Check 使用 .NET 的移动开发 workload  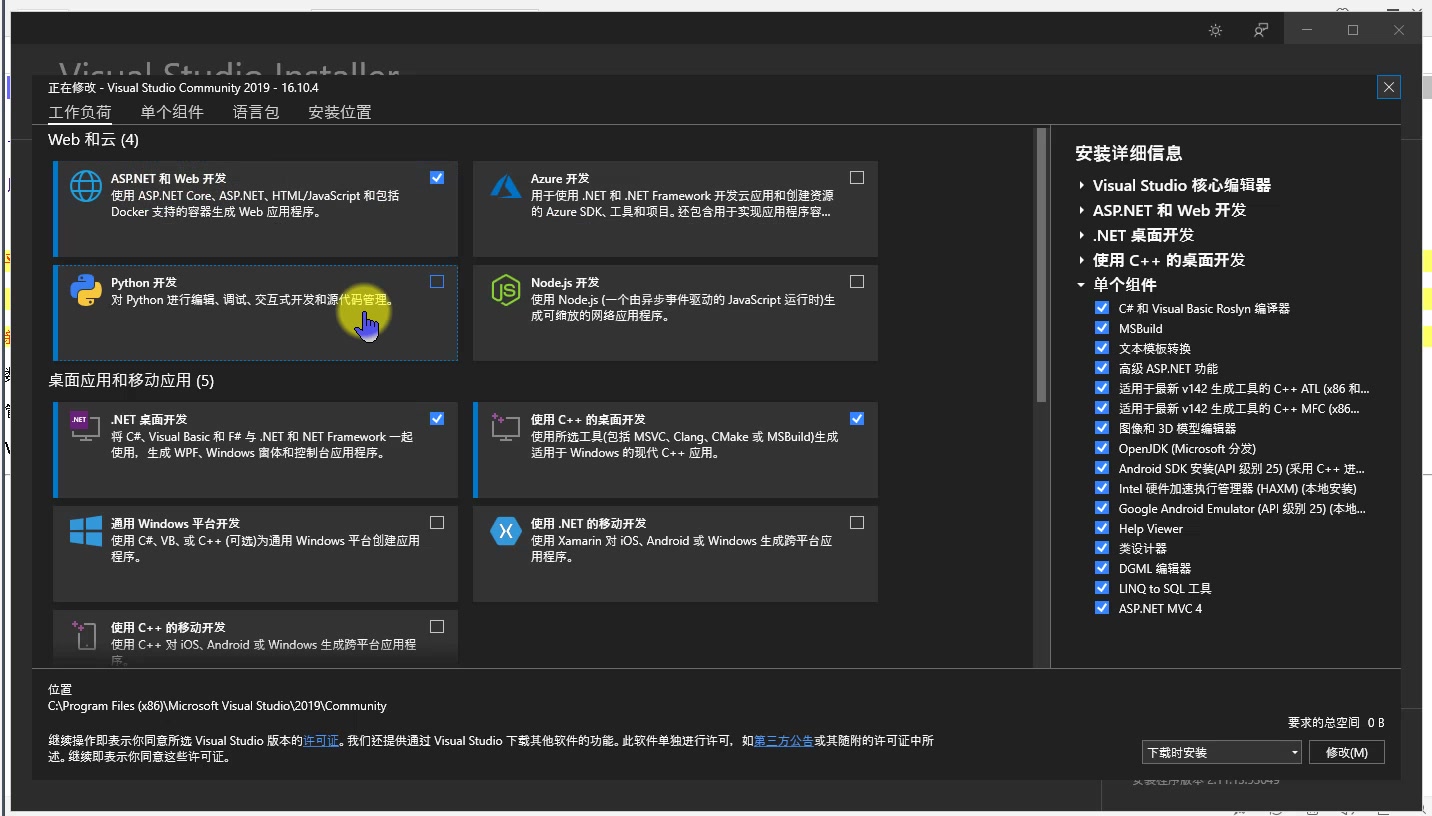pos(857,522)
